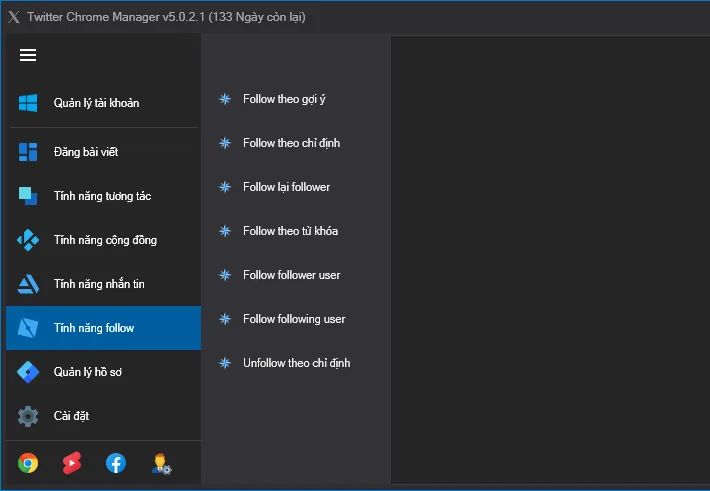The width and height of the screenshot is (710, 491).
Task: Select the gear icon beside Cài đặt
Action: [28, 416]
